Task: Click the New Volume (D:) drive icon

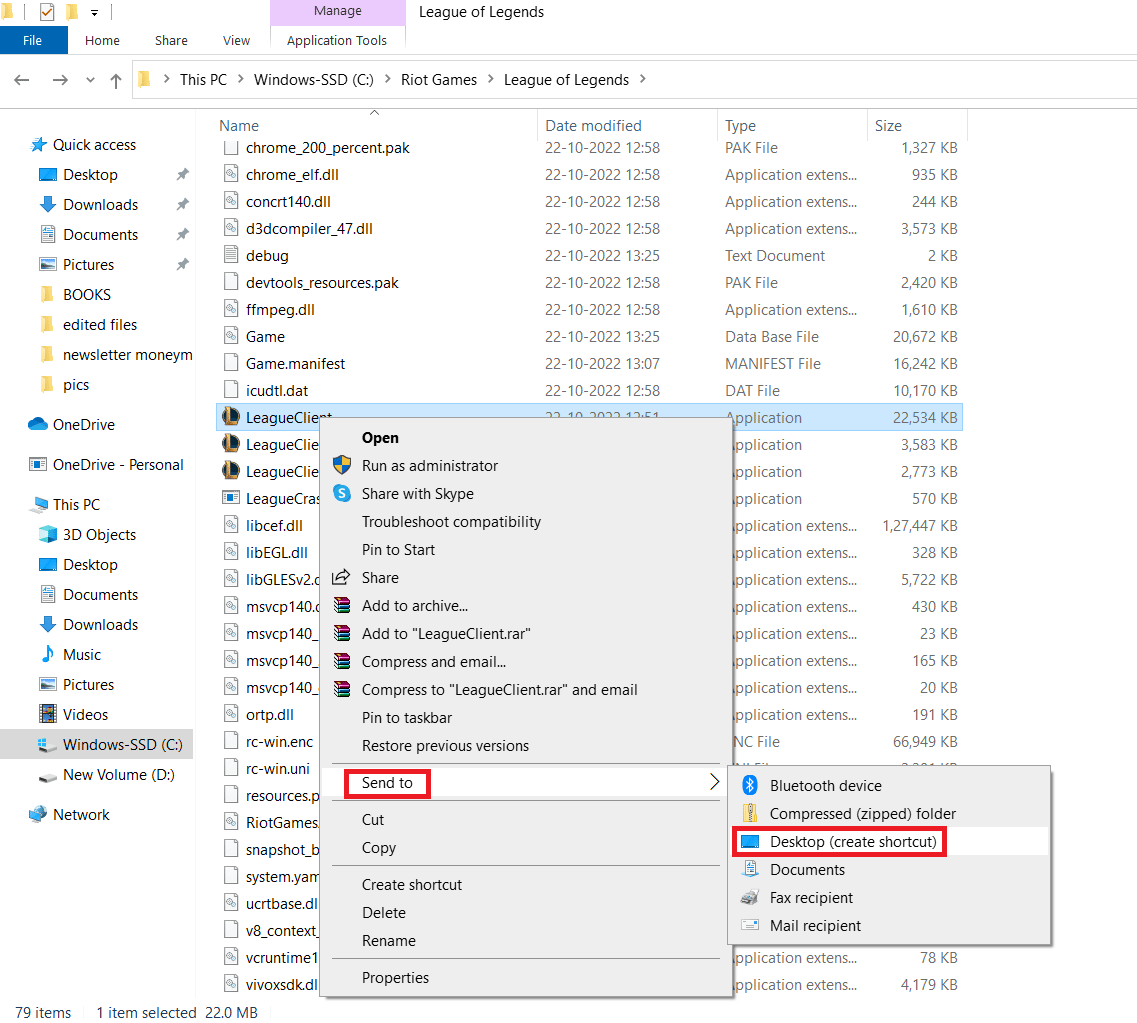Action: (48, 776)
